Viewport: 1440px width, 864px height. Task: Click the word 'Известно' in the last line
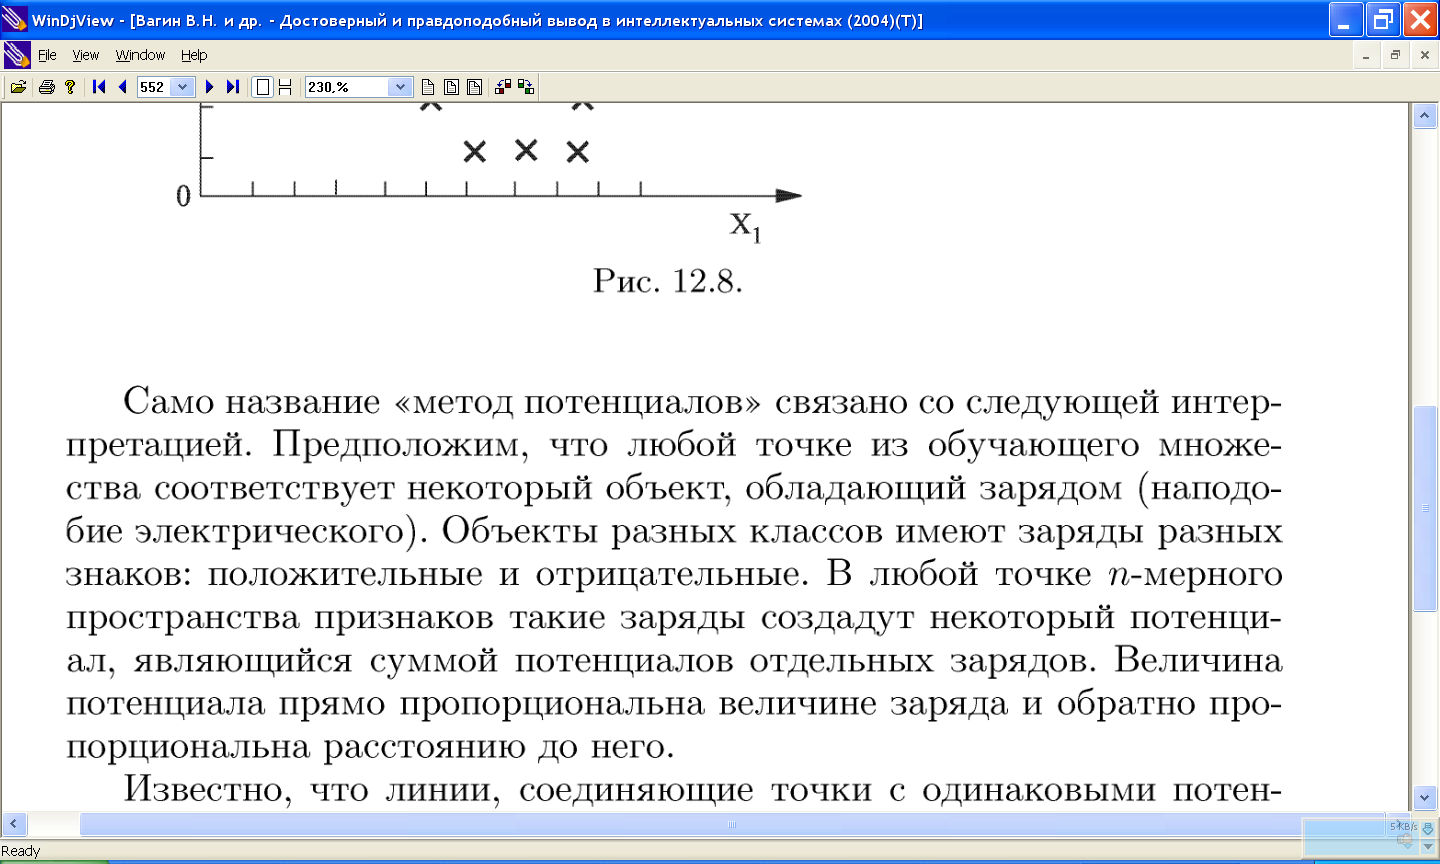(x=208, y=790)
